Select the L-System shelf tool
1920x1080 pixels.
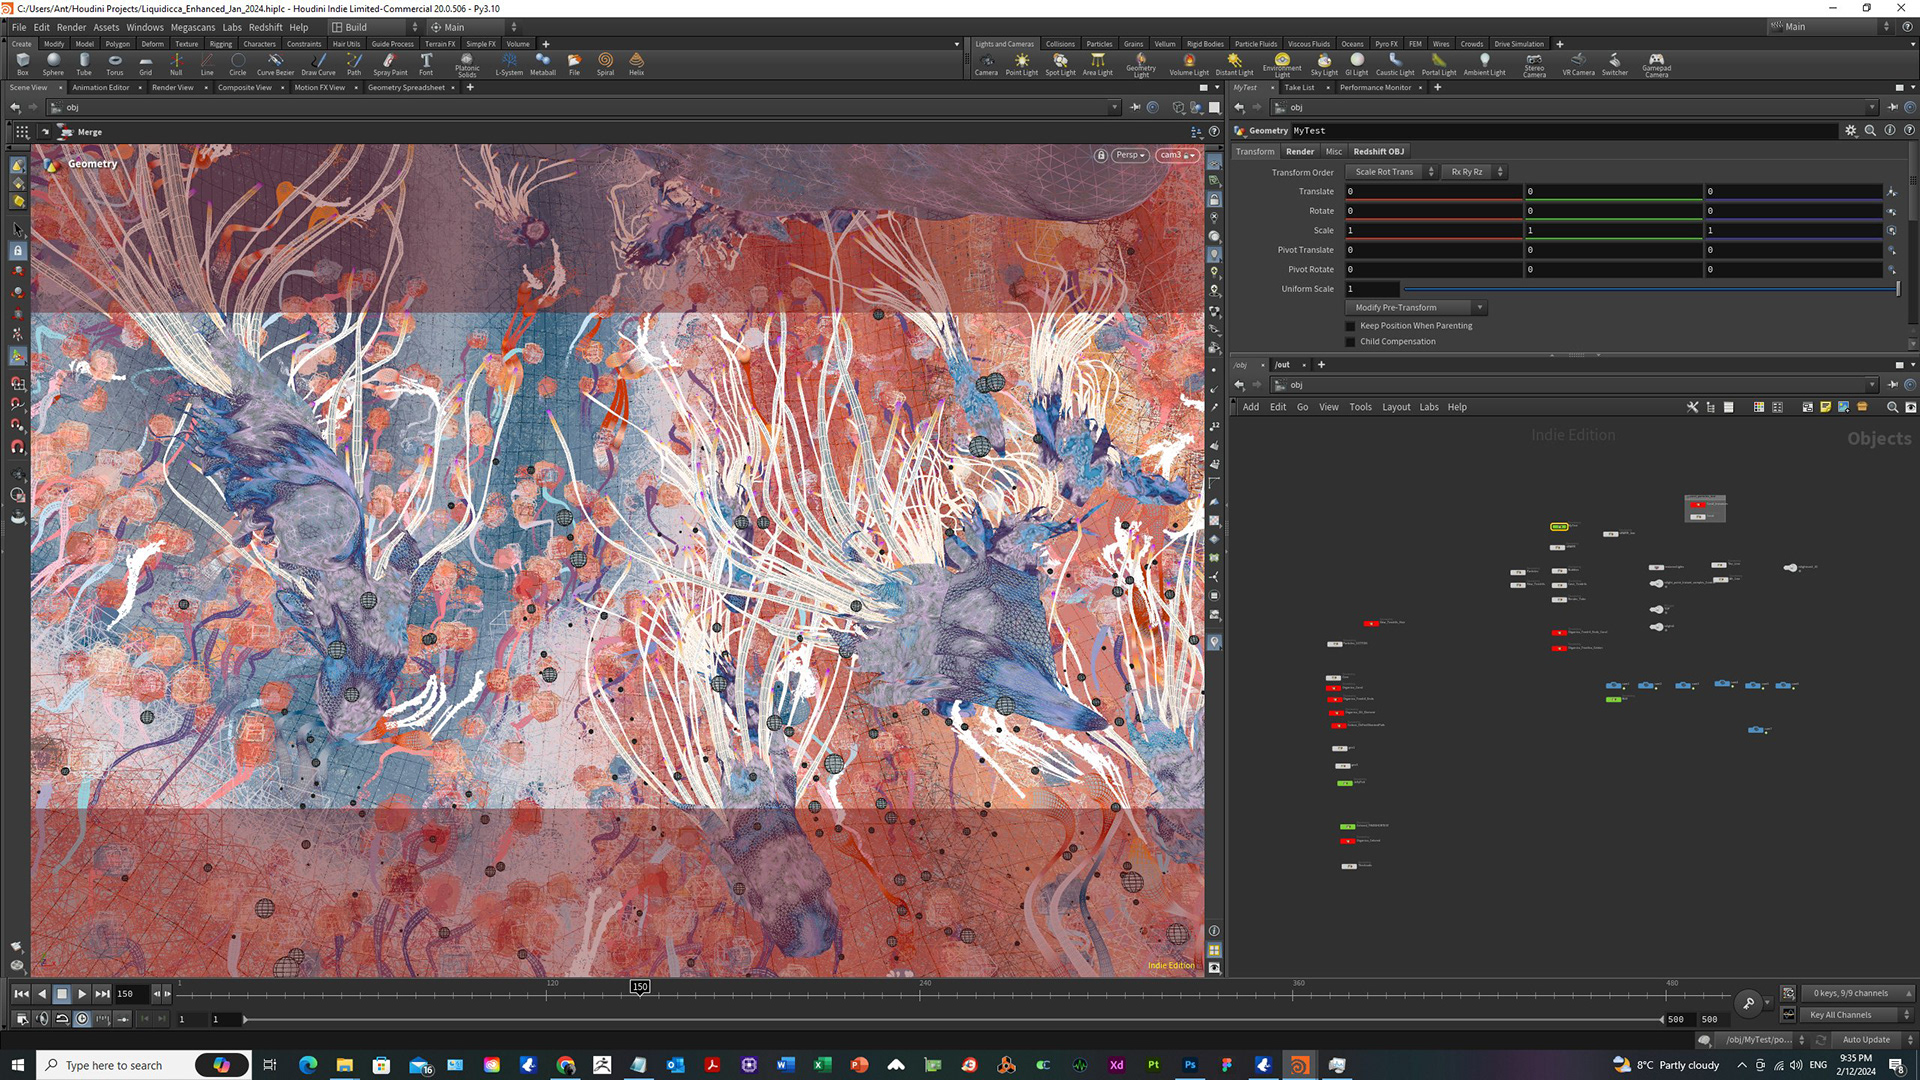point(509,64)
